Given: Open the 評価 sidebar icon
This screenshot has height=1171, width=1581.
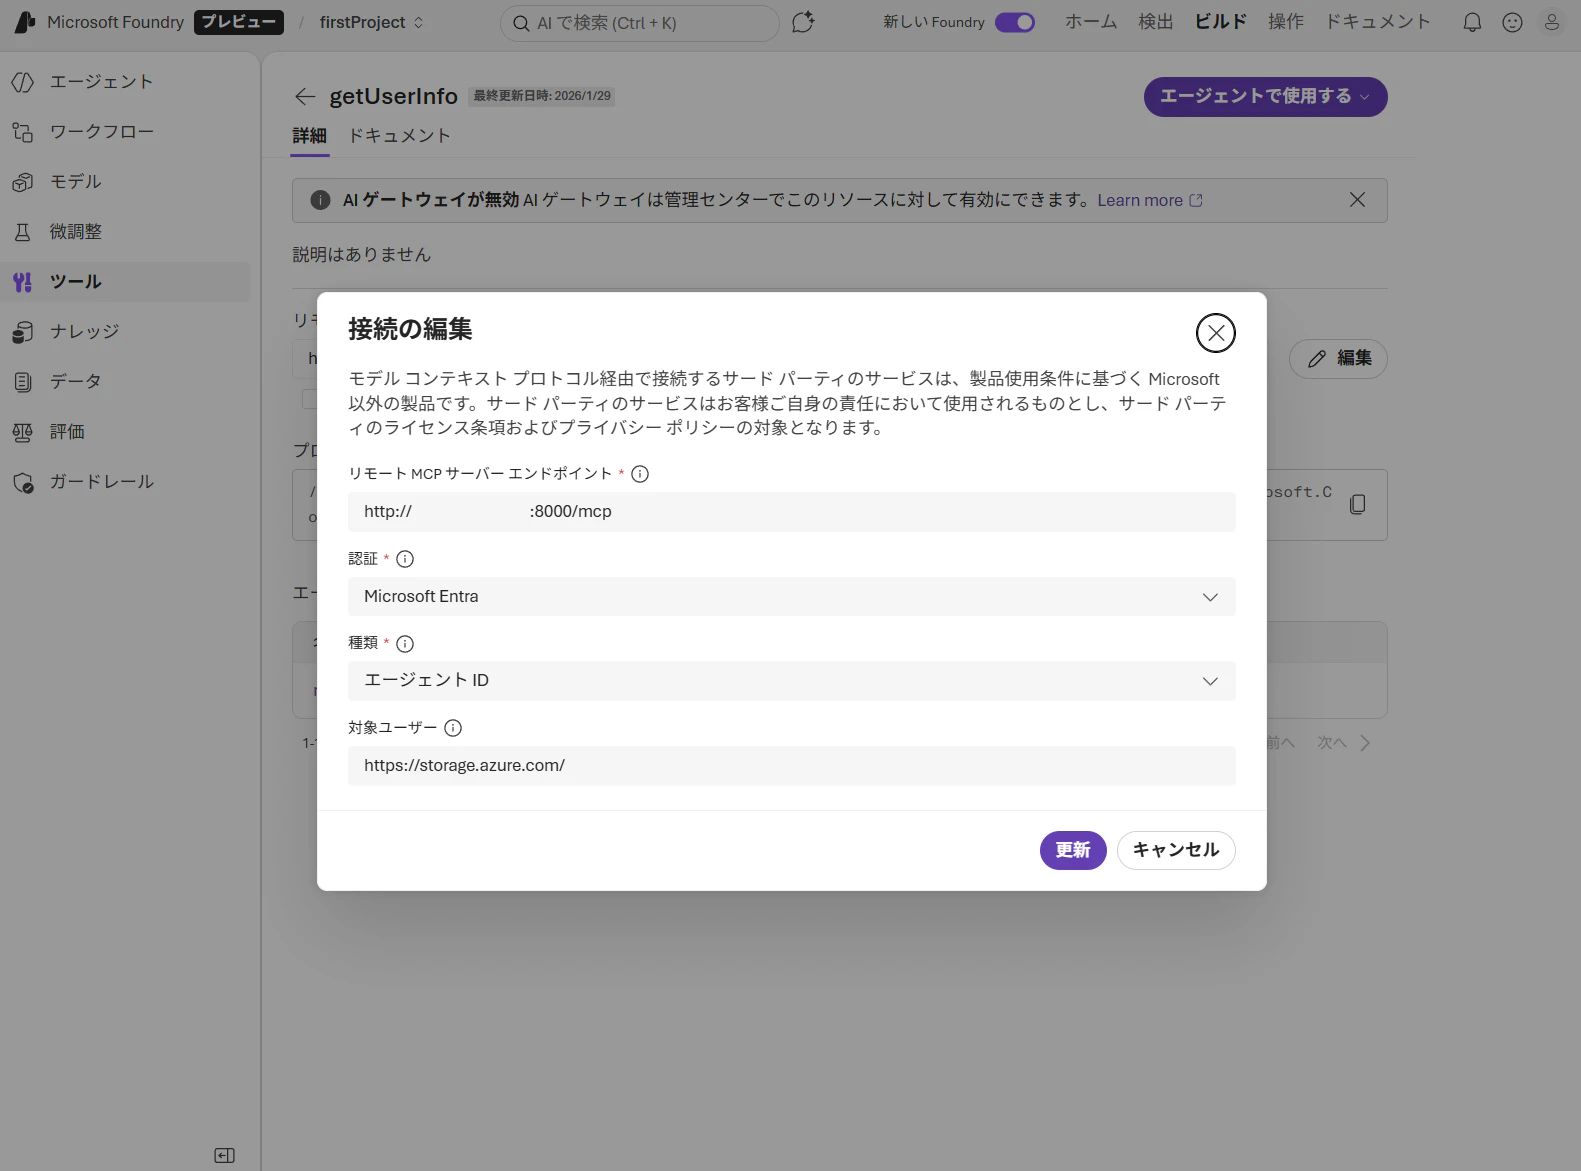Looking at the screenshot, I should (23, 432).
